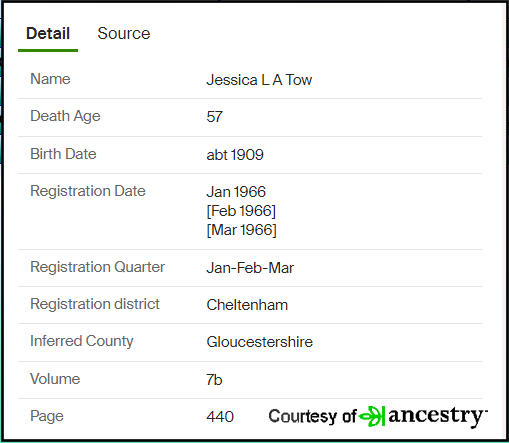Click the Name field label
Image resolution: width=509 pixels, height=443 pixels.
click(50, 79)
